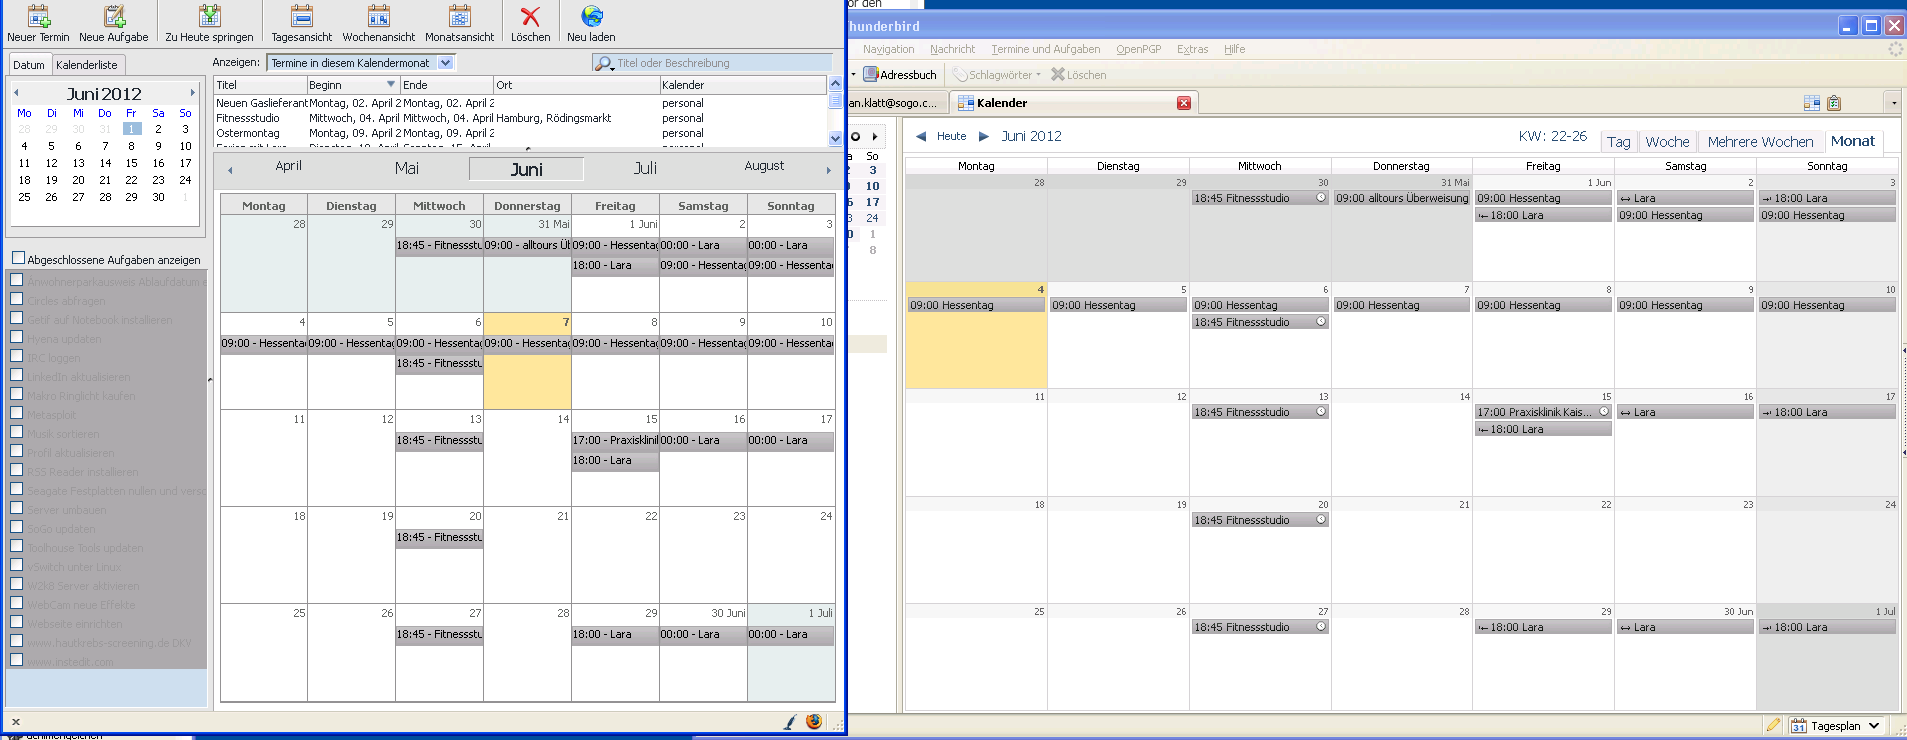Switch to Wochenansicht via toolbar icon
1907x740 pixels.
(x=378, y=17)
